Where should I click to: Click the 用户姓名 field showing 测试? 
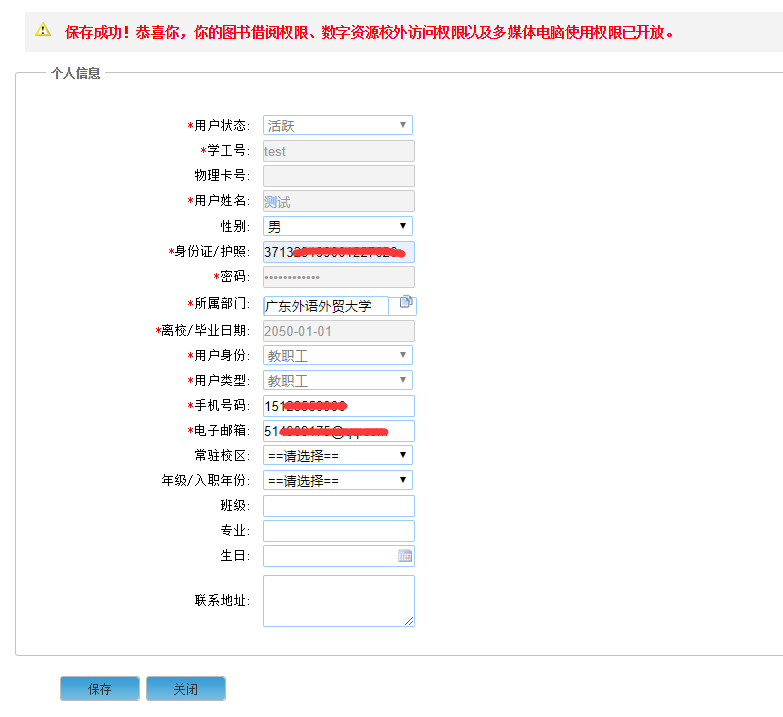339,201
